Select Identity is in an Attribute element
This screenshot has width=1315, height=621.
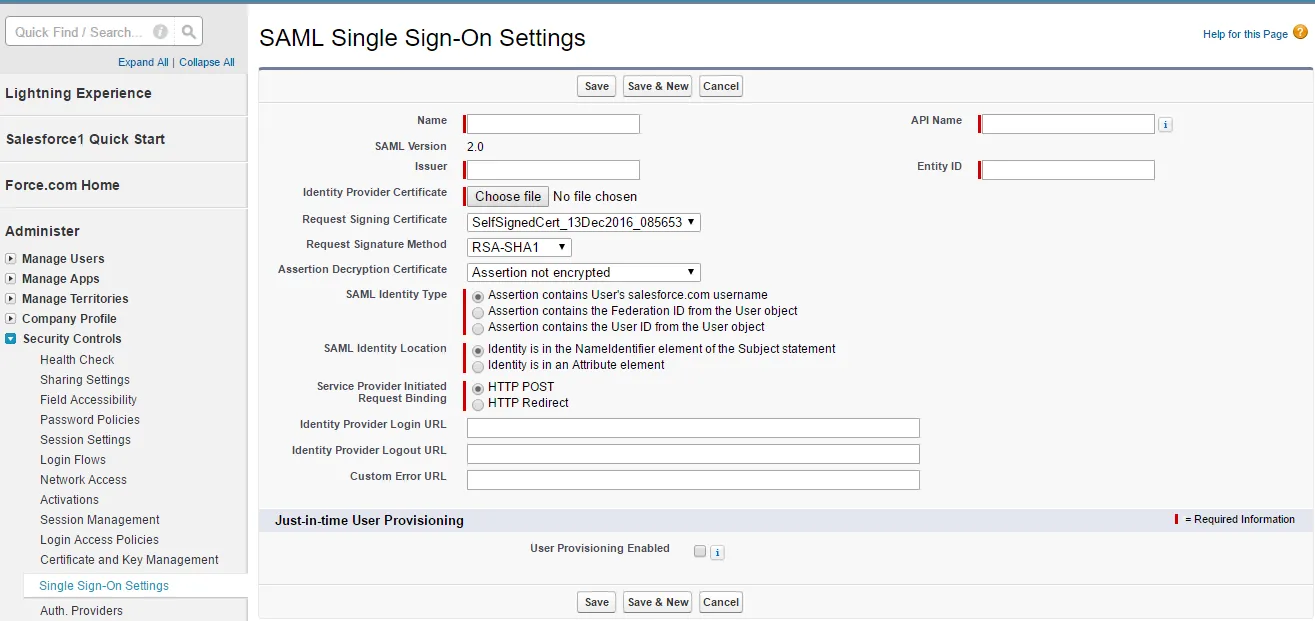click(478, 366)
